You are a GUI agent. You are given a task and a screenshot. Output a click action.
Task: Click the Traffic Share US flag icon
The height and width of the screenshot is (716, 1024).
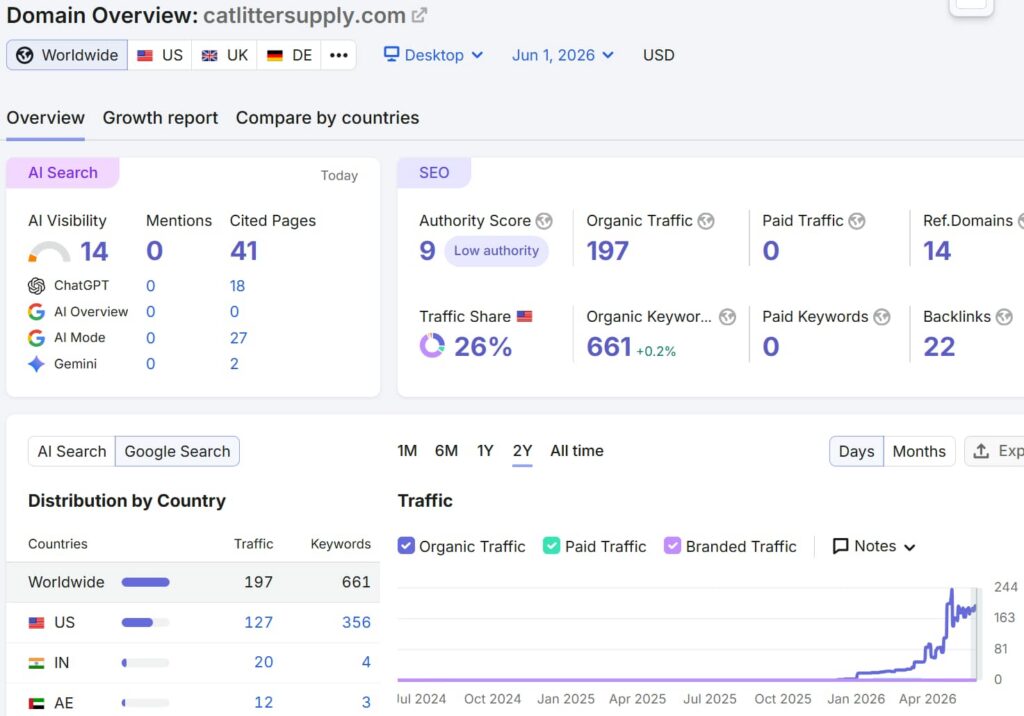524,316
